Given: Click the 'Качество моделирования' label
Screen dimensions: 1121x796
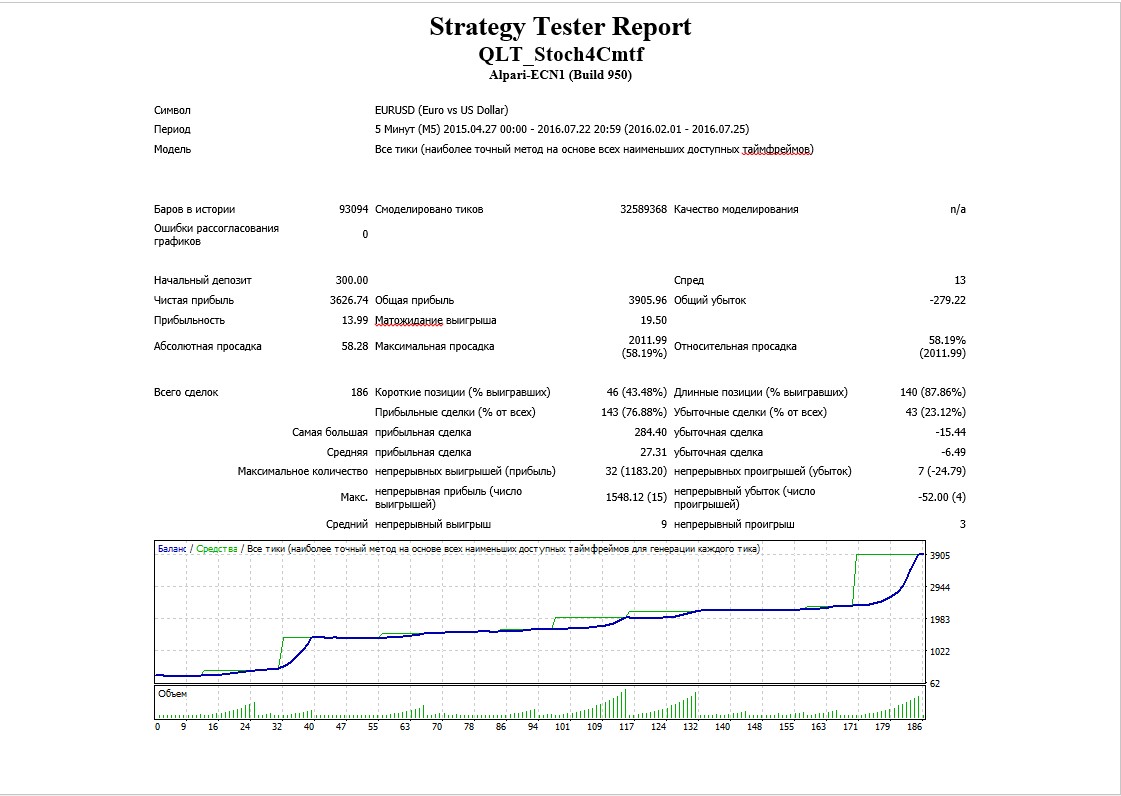Looking at the screenshot, I should [x=736, y=210].
